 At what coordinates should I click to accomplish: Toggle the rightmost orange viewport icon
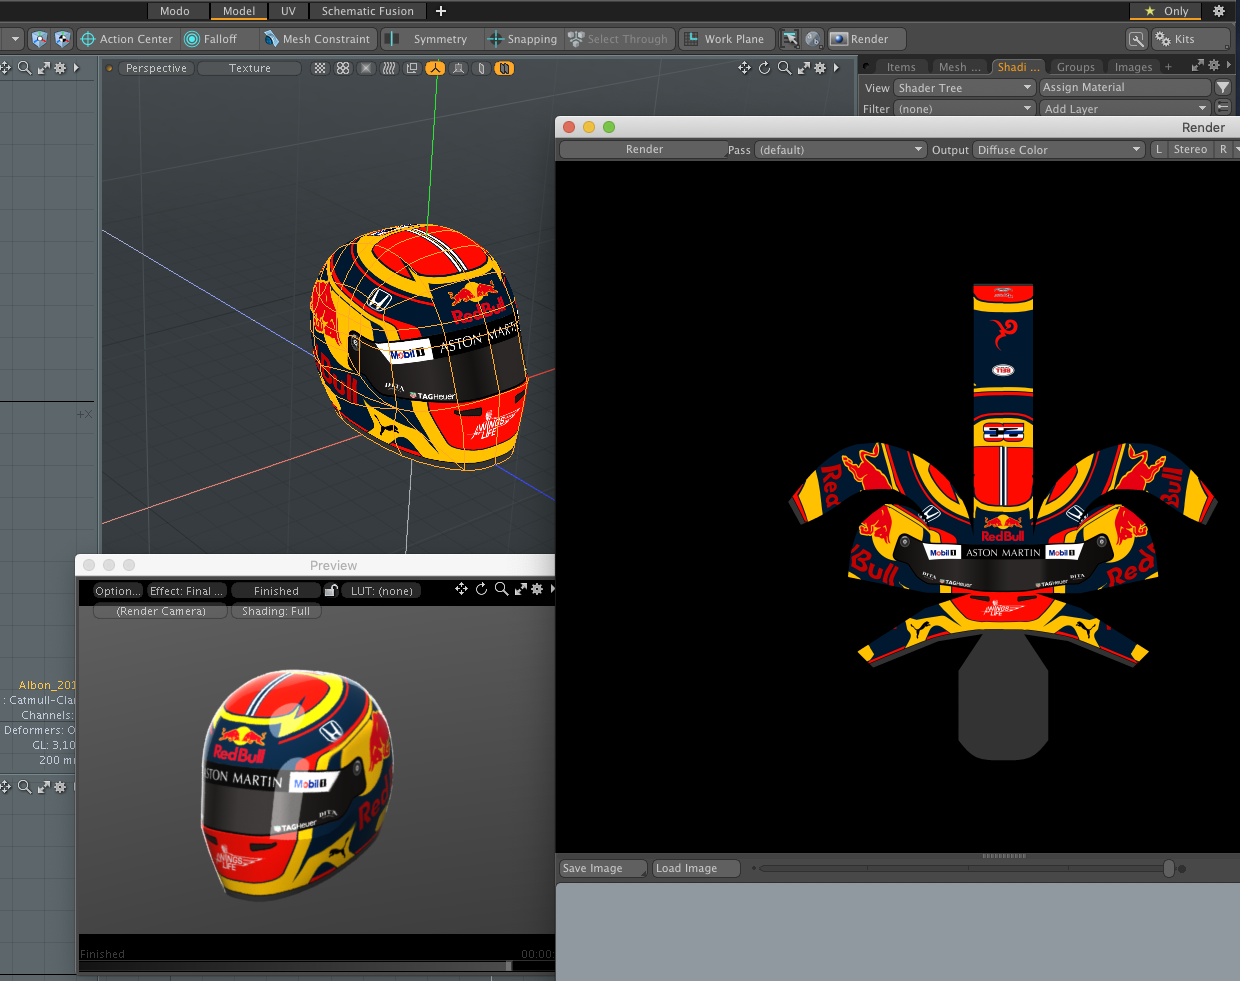(504, 68)
